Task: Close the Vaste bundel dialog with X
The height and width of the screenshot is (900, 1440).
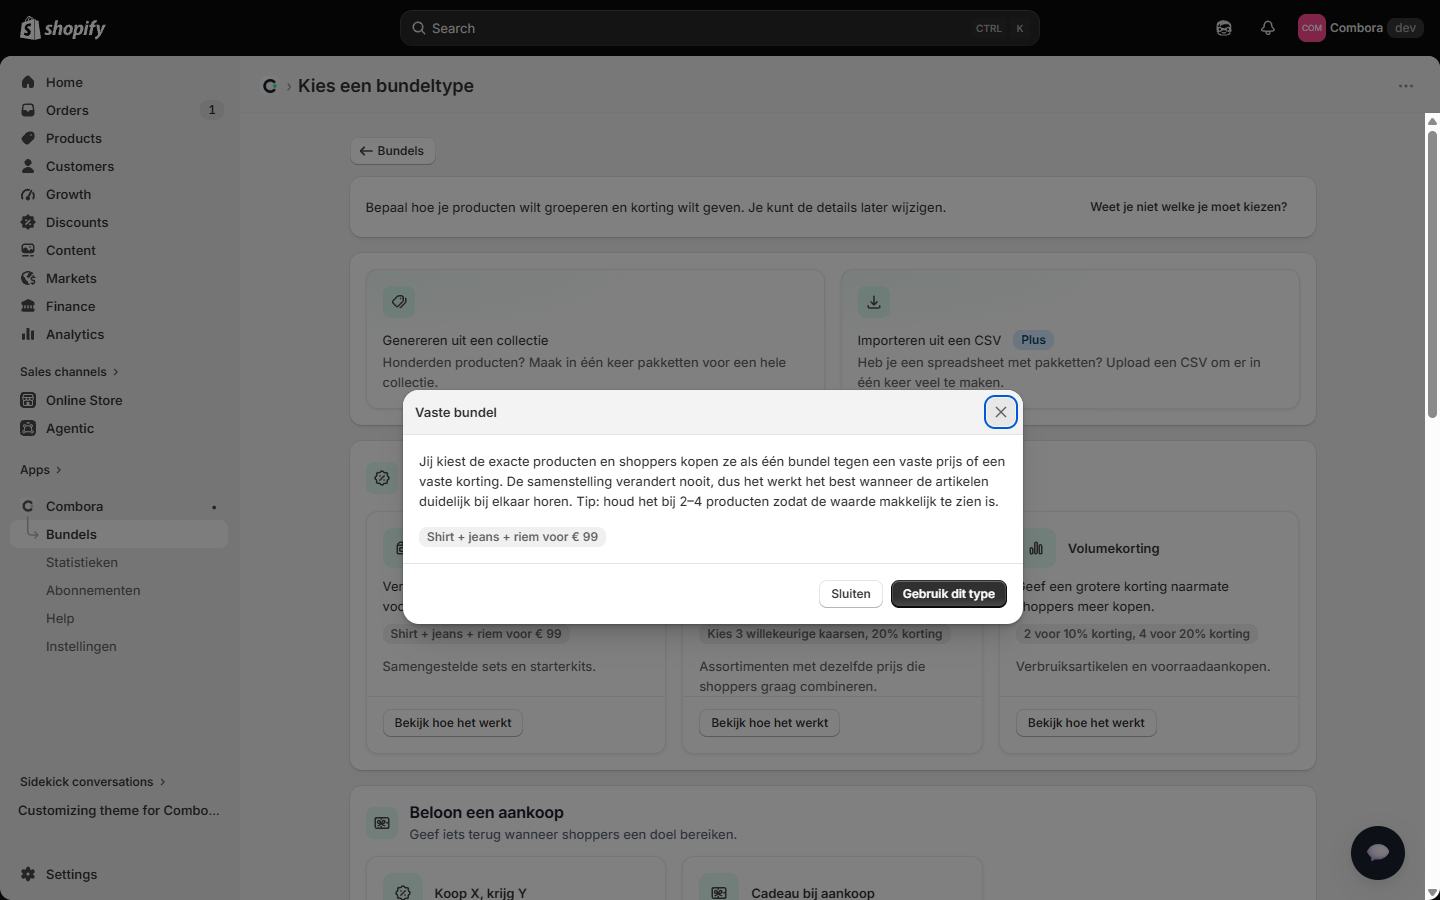Action: [x=1001, y=412]
